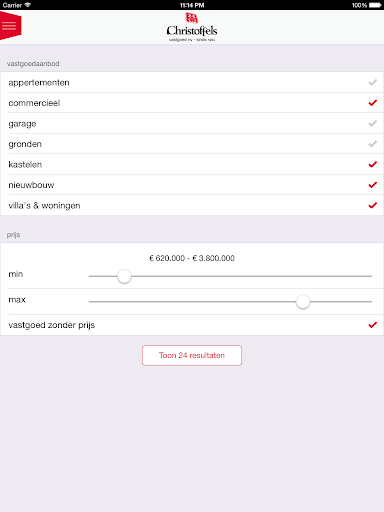Viewport: 384px width, 512px height.
Task: Select the appertementen row label
Action: [39, 83]
